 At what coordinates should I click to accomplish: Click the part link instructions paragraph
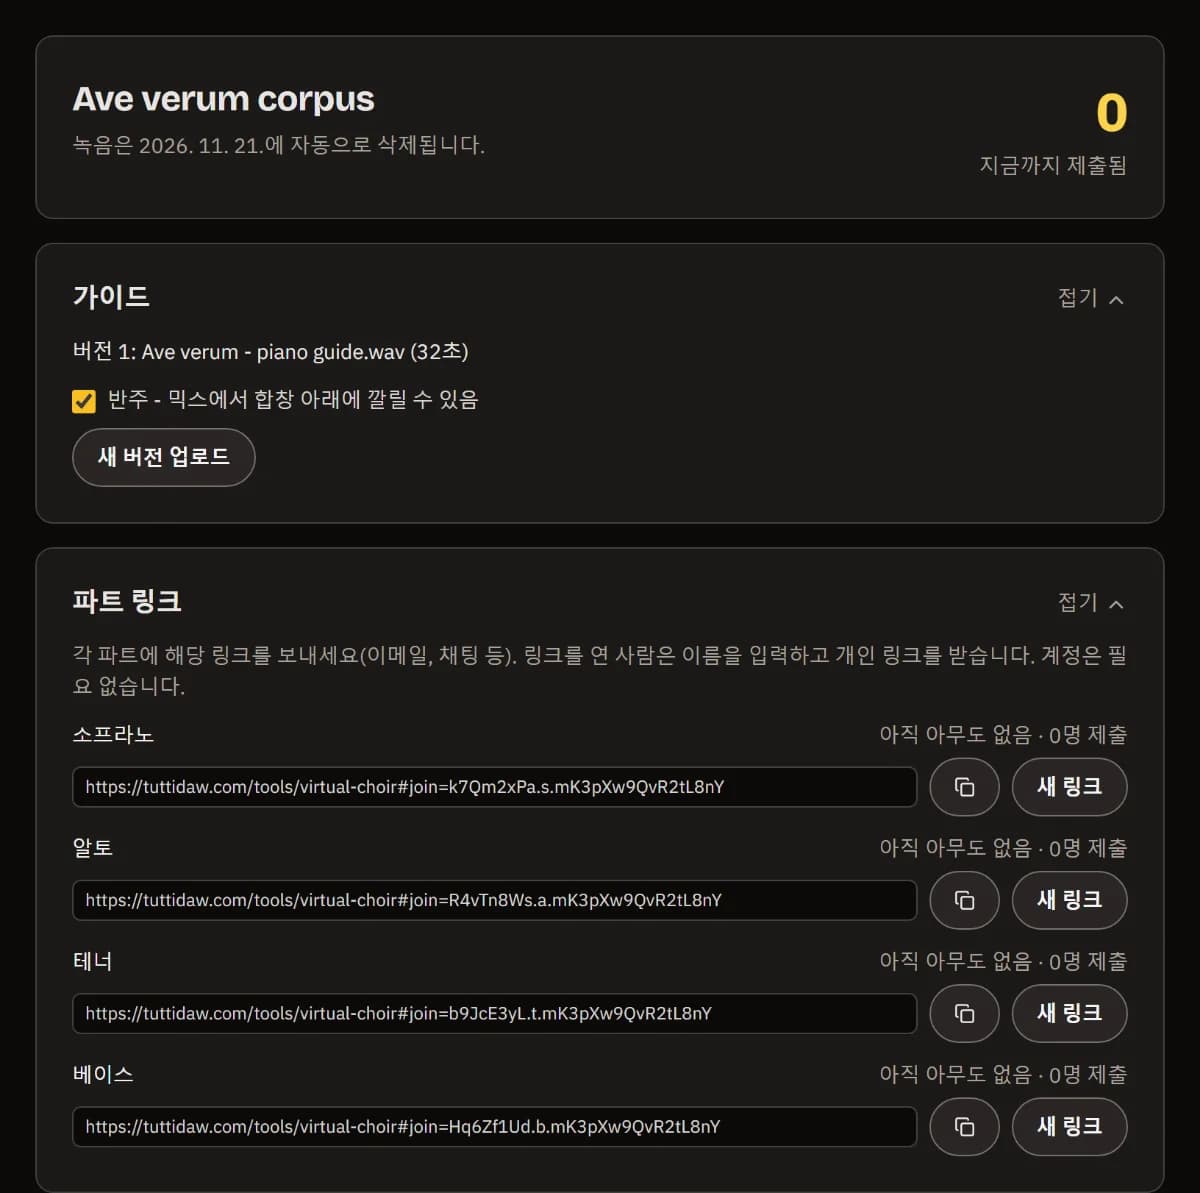[600, 671]
